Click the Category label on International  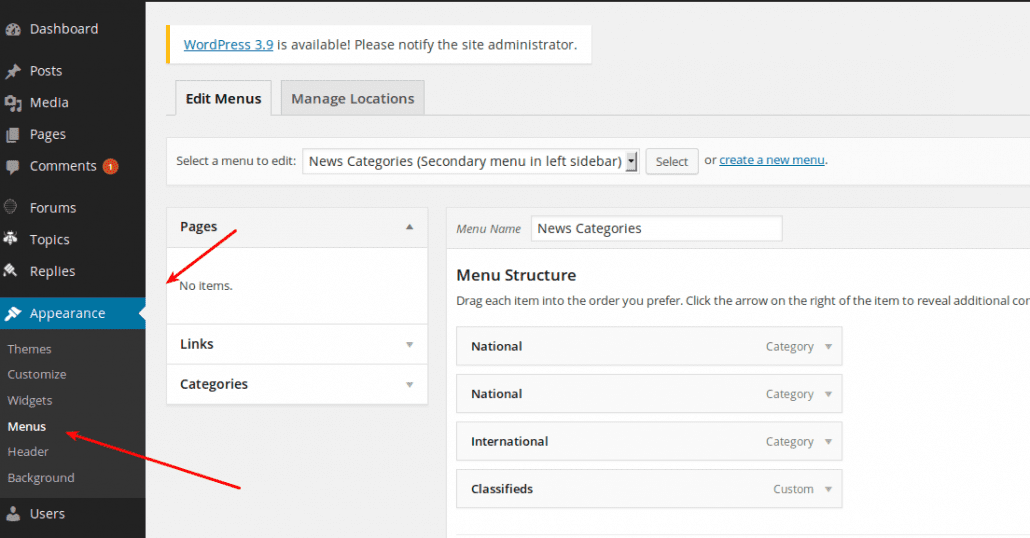[790, 441]
